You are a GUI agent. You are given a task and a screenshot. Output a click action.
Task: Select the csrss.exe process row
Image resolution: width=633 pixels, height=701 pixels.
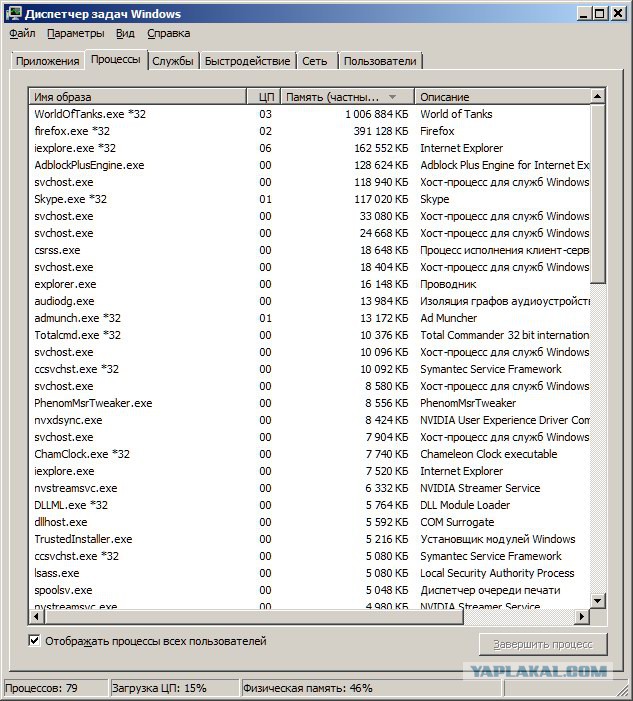pyautogui.click(x=309, y=250)
